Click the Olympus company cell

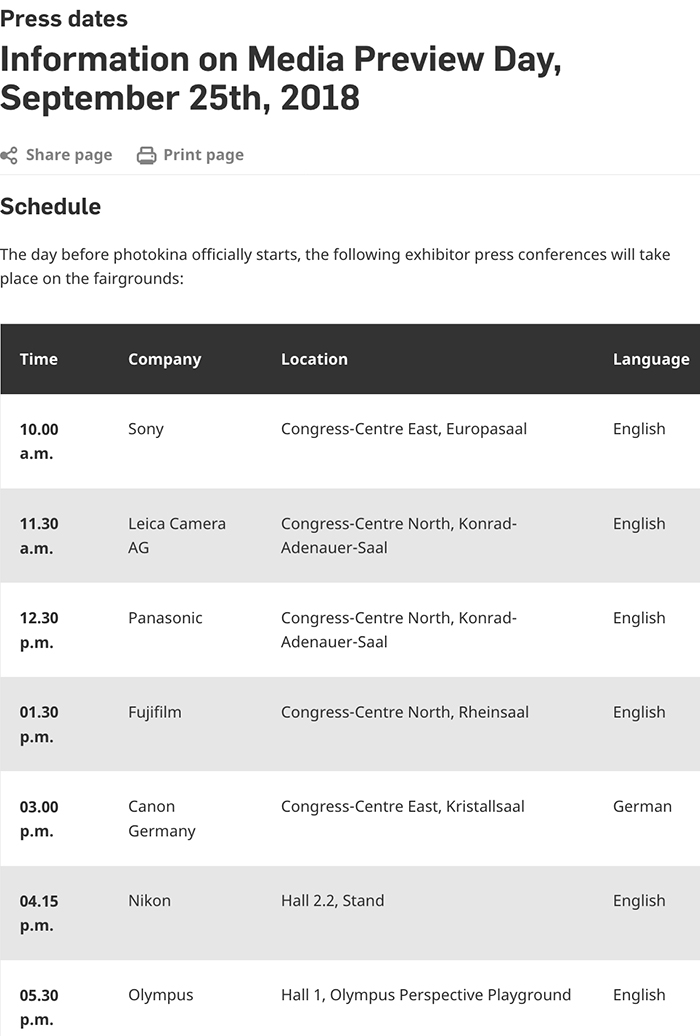tap(161, 996)
